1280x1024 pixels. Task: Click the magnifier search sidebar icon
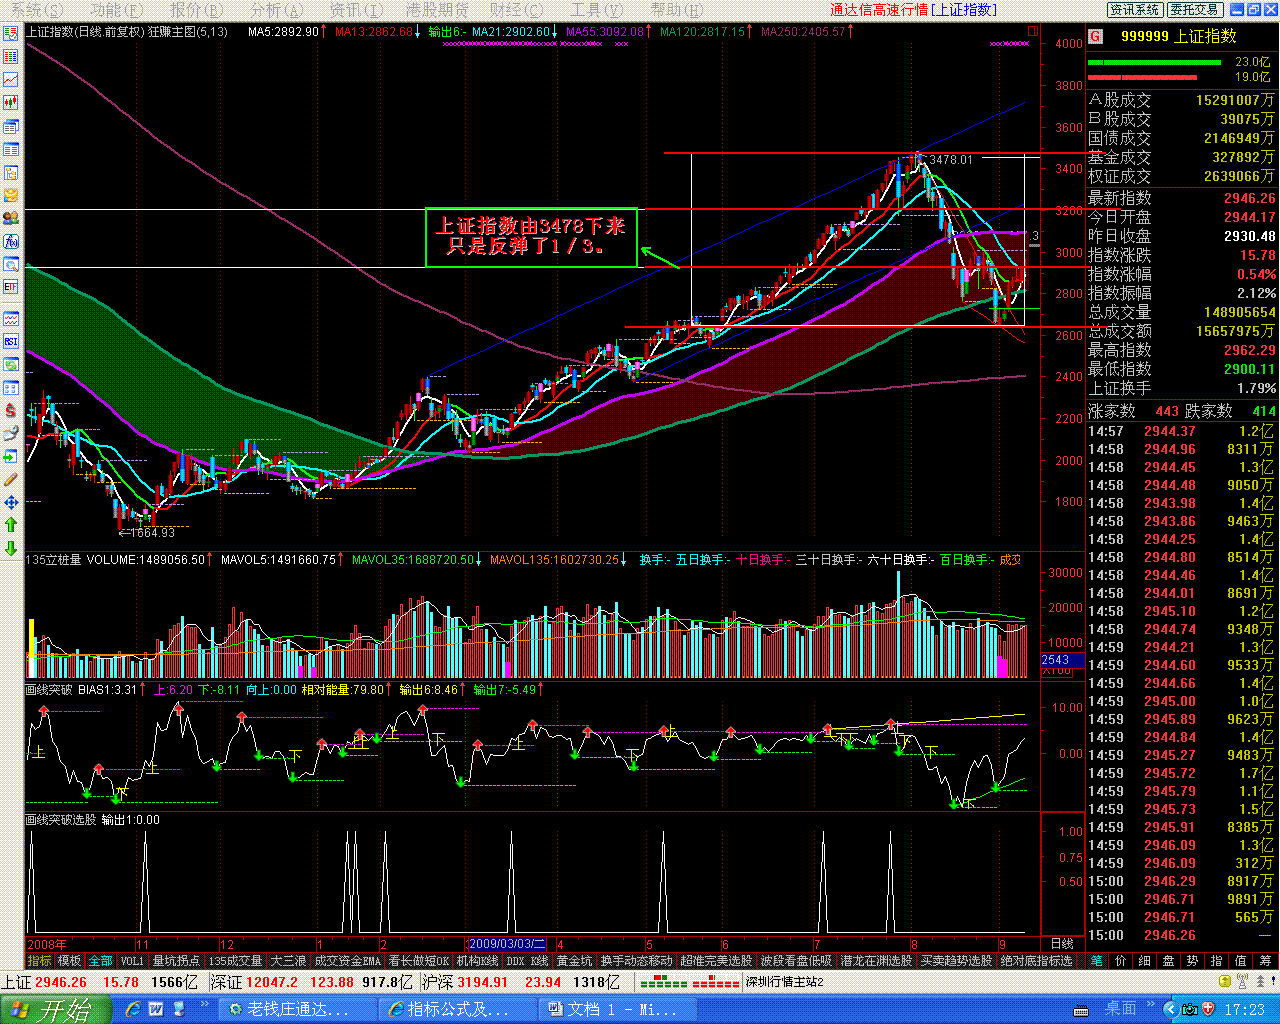pos(11,264)
